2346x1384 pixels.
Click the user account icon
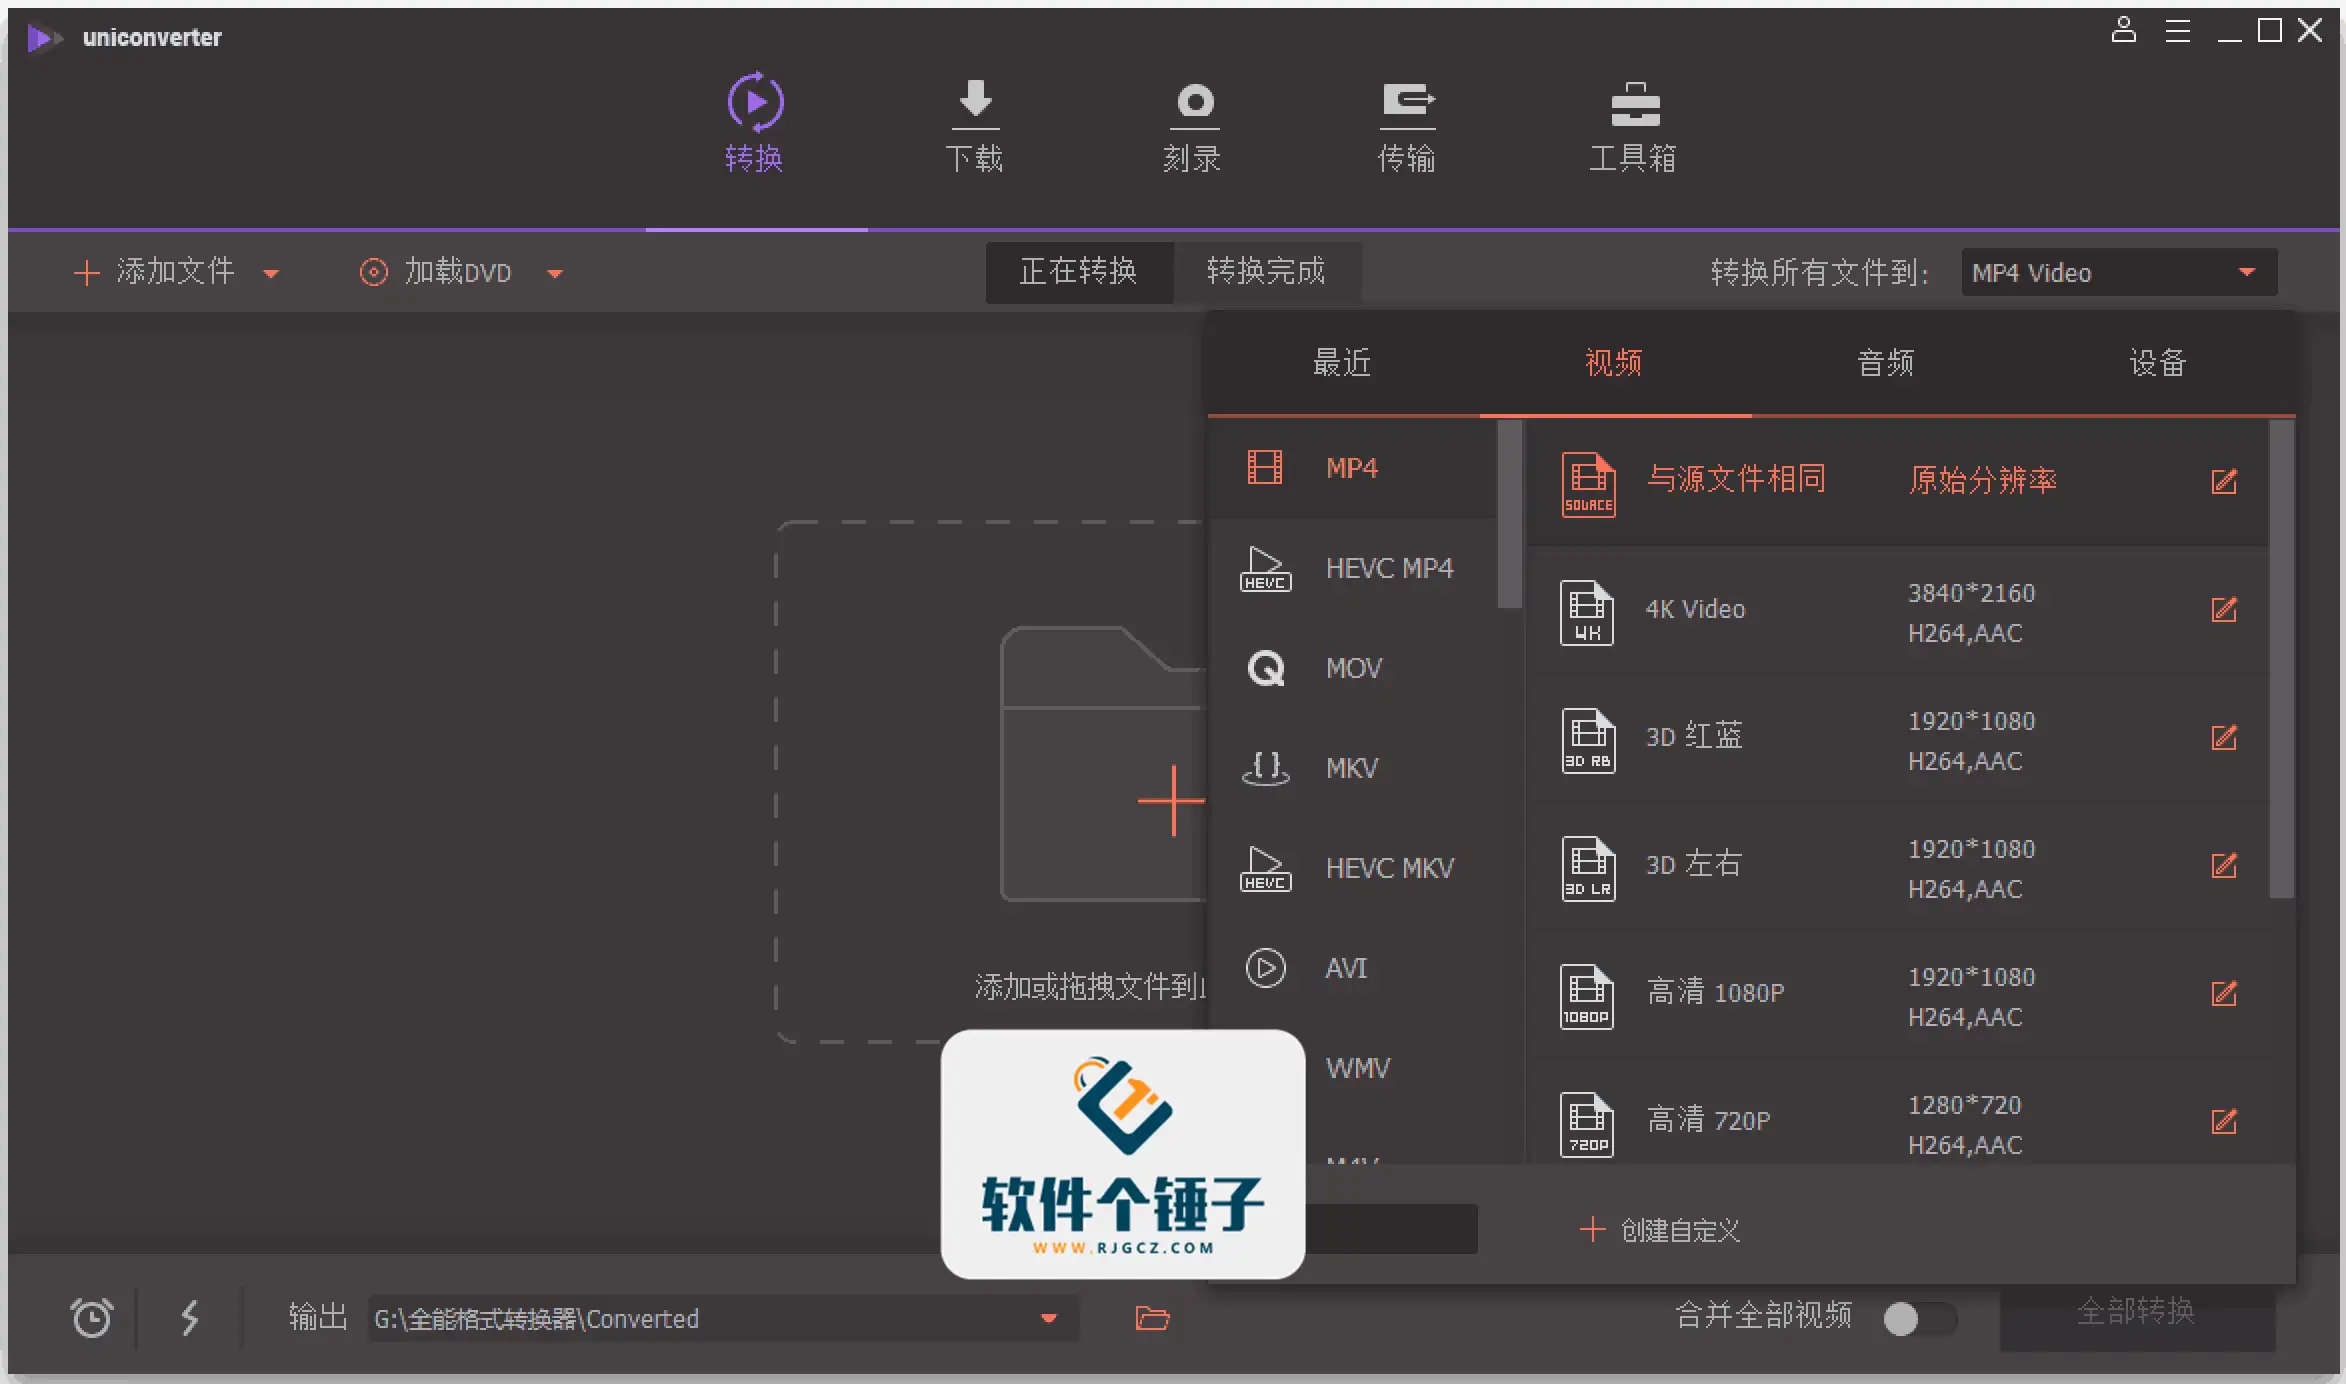pyautogui.click(x=2123, y=30)
